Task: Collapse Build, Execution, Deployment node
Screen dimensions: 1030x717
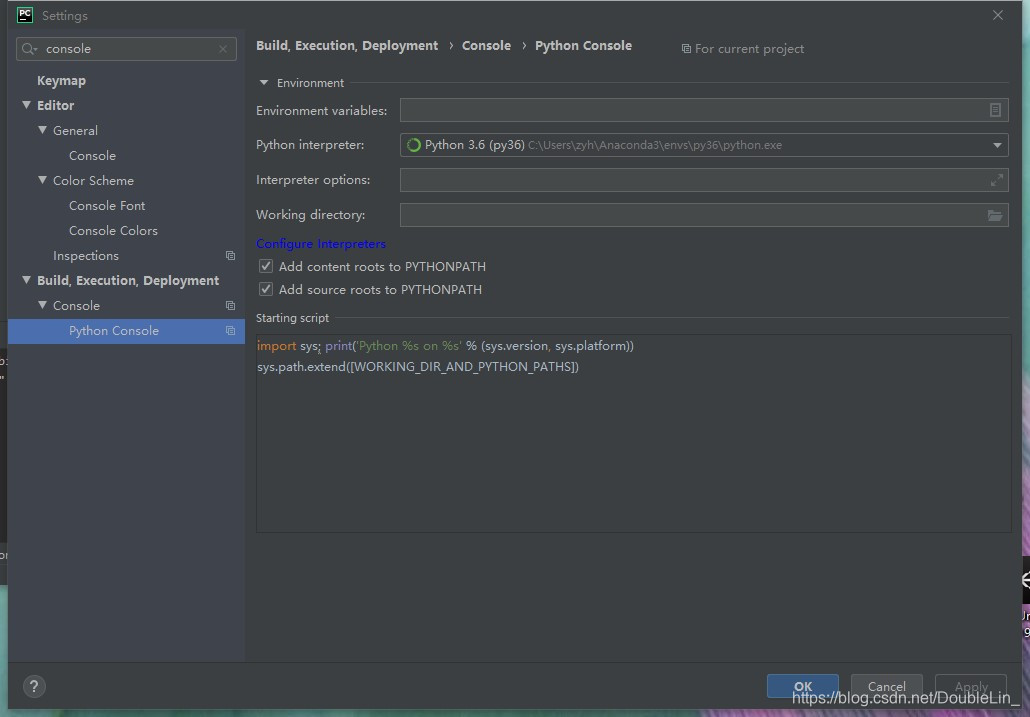Action: pyautogui.click(x=26, y=280)
